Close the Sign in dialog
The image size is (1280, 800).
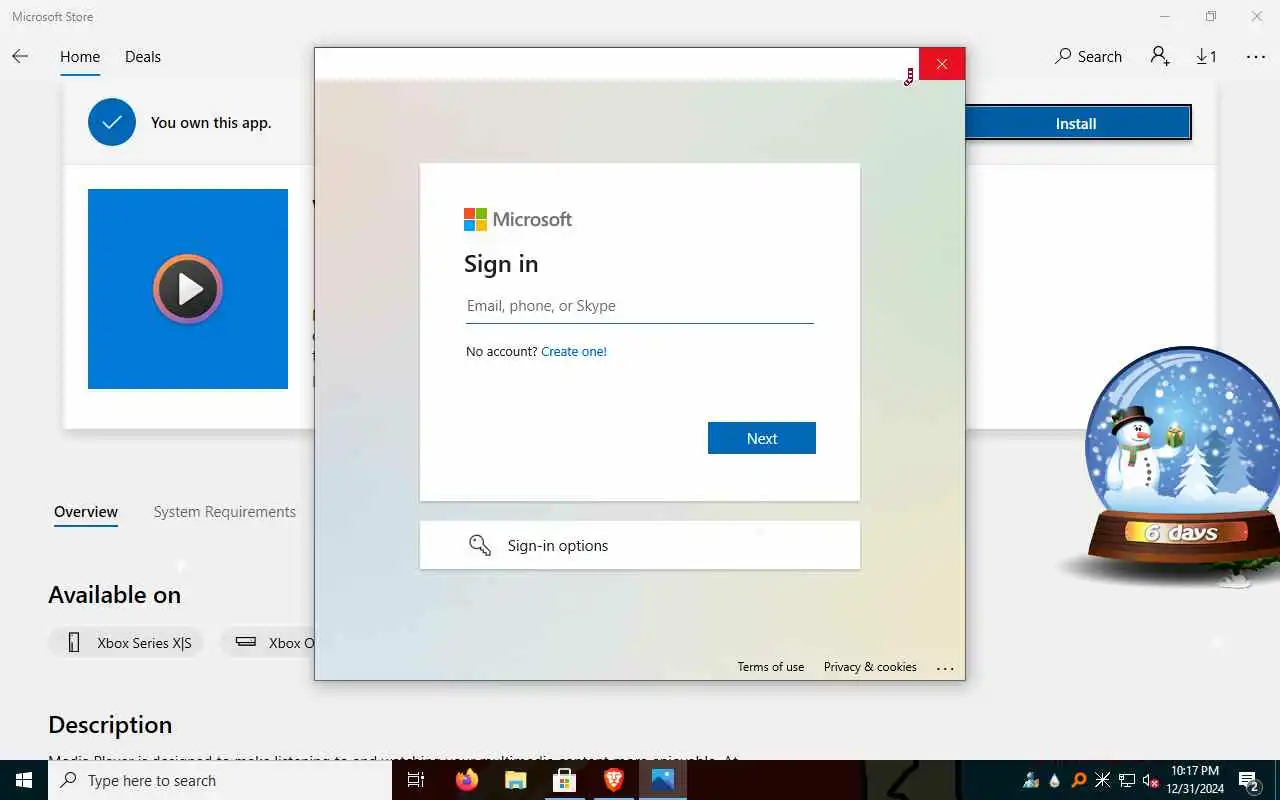coord(942,64)
